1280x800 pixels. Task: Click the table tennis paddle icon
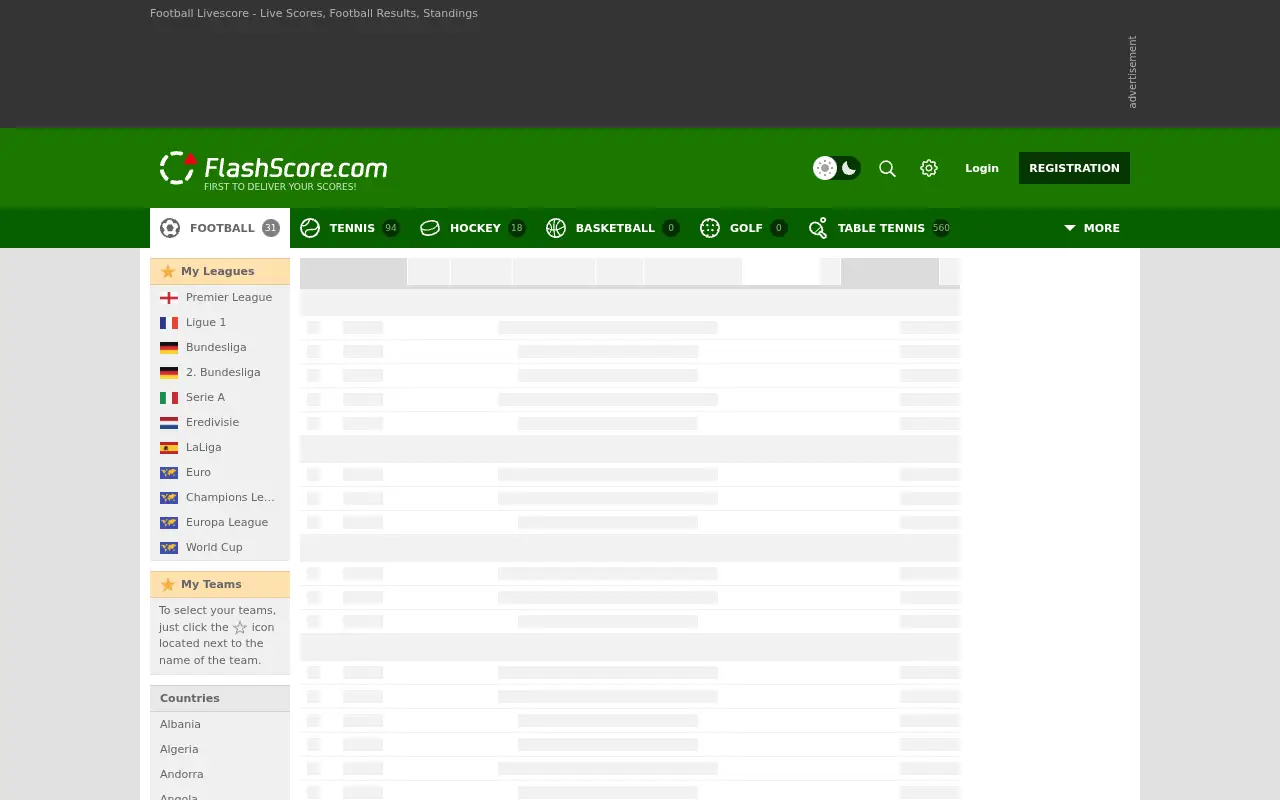click(x=818, y=228)
